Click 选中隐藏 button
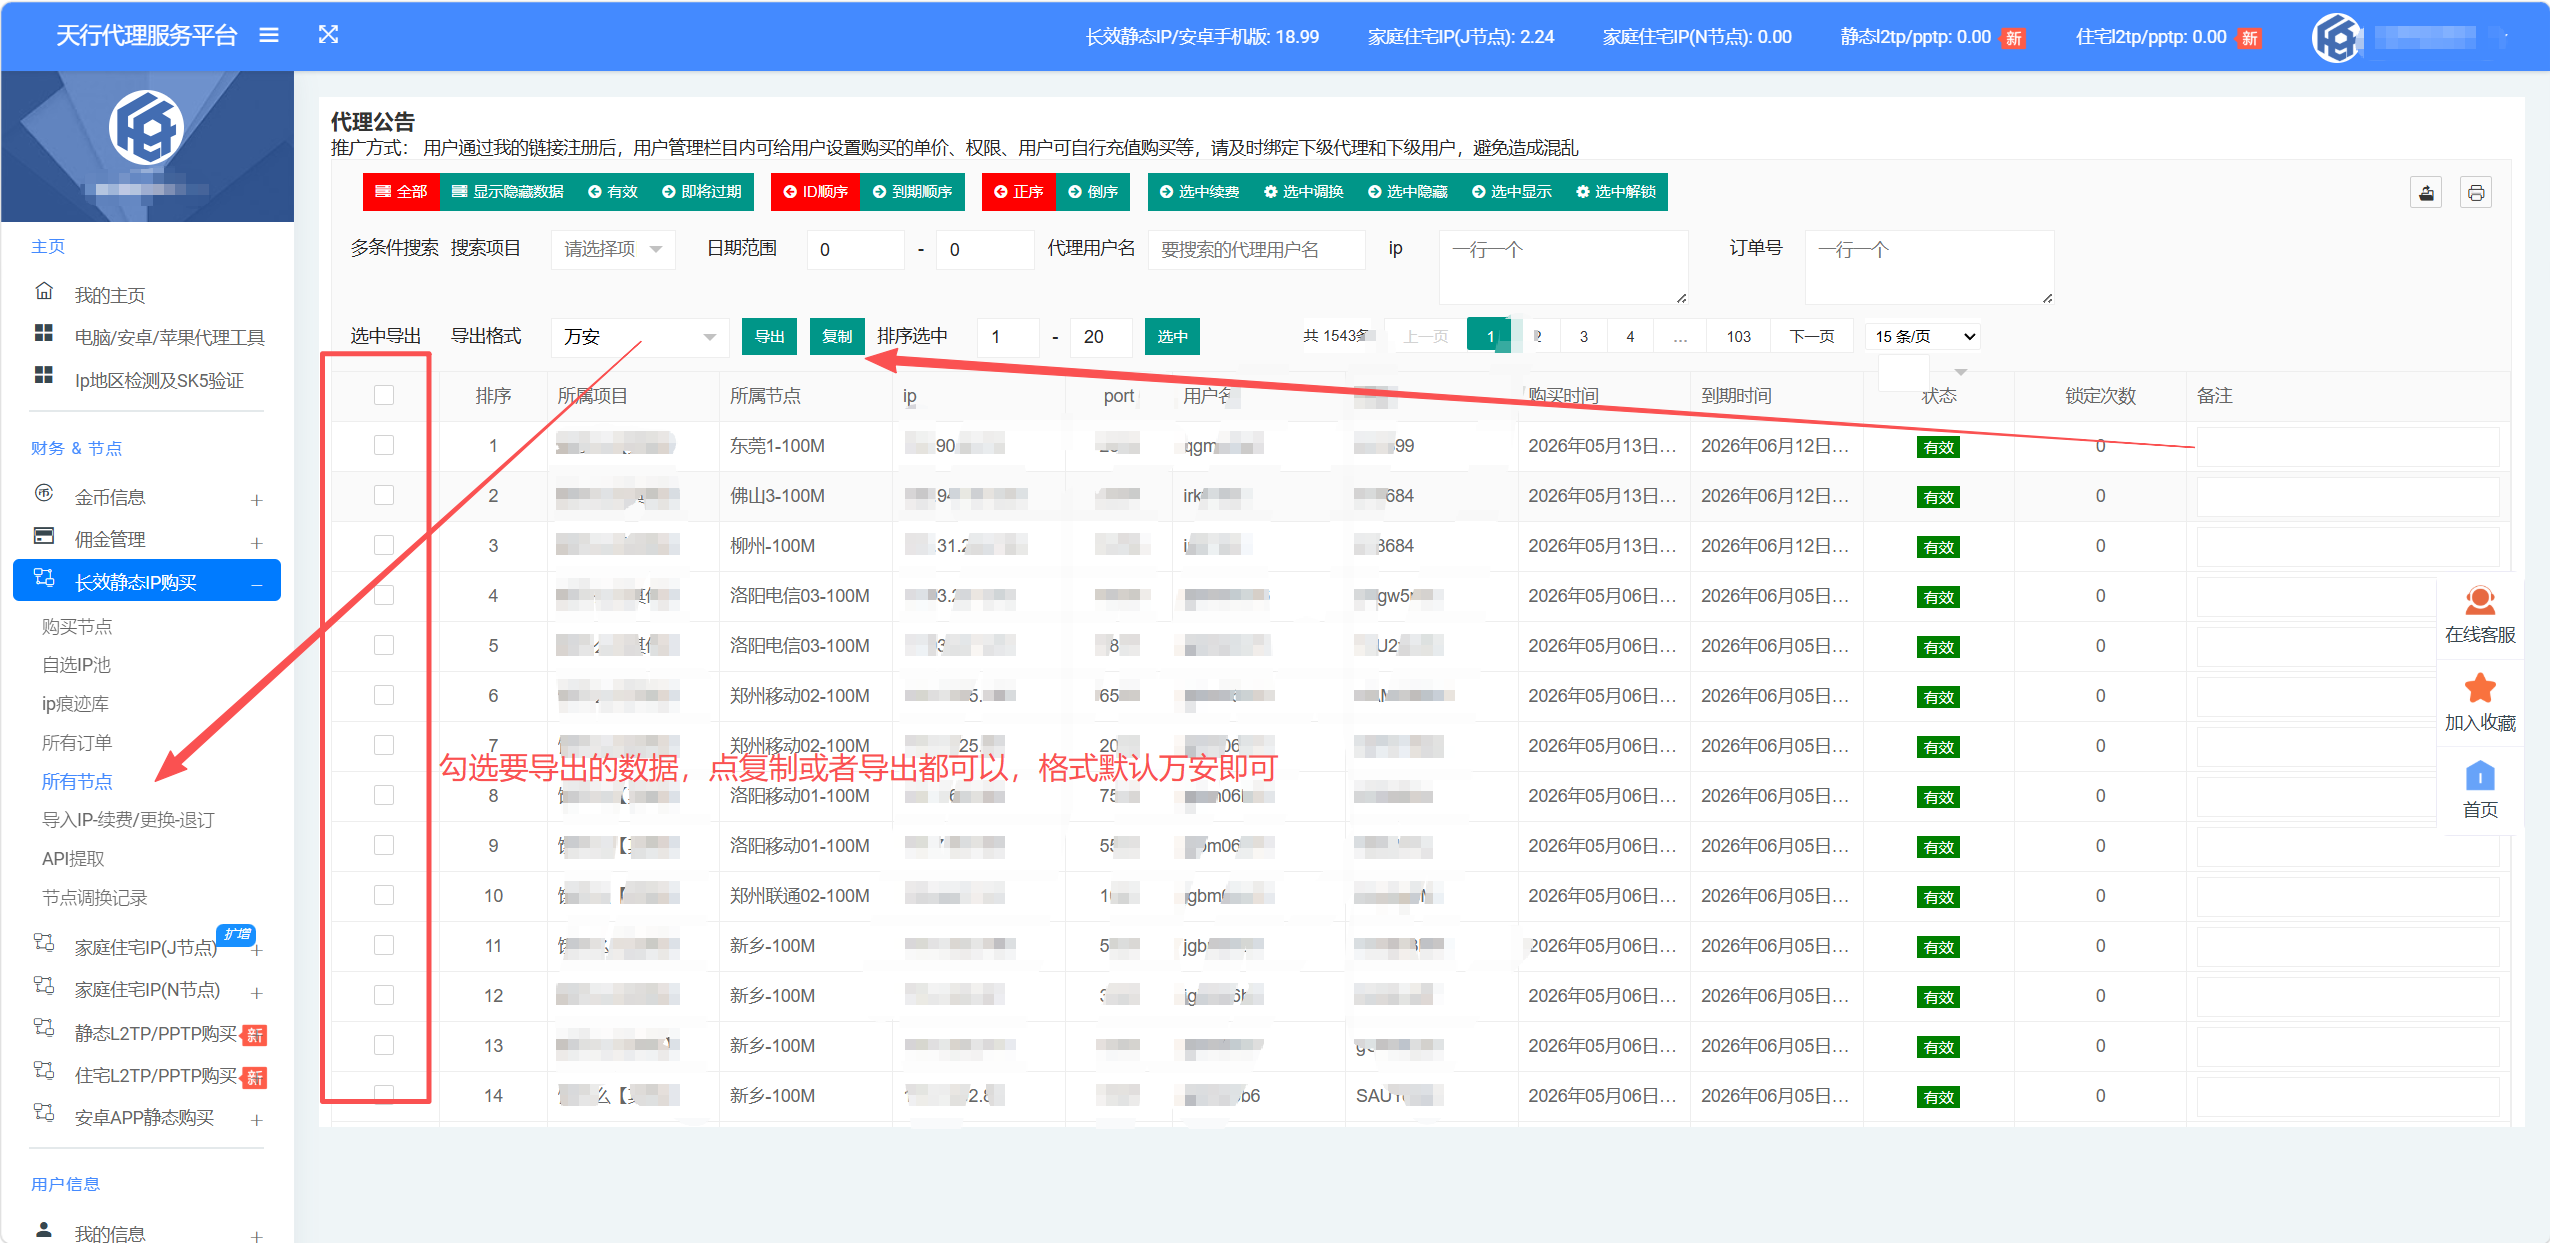2550x1243 pixels. 1408,192
